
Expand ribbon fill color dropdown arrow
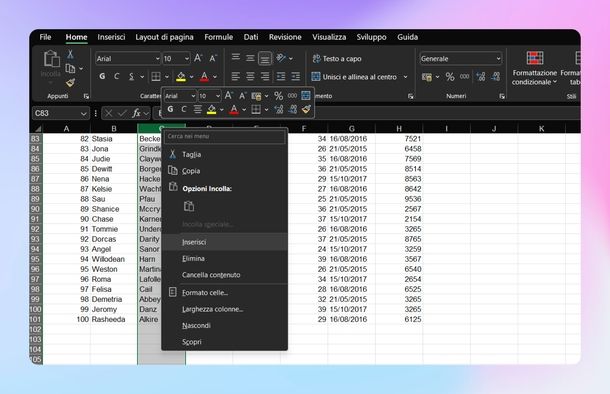tap(191, 77)
